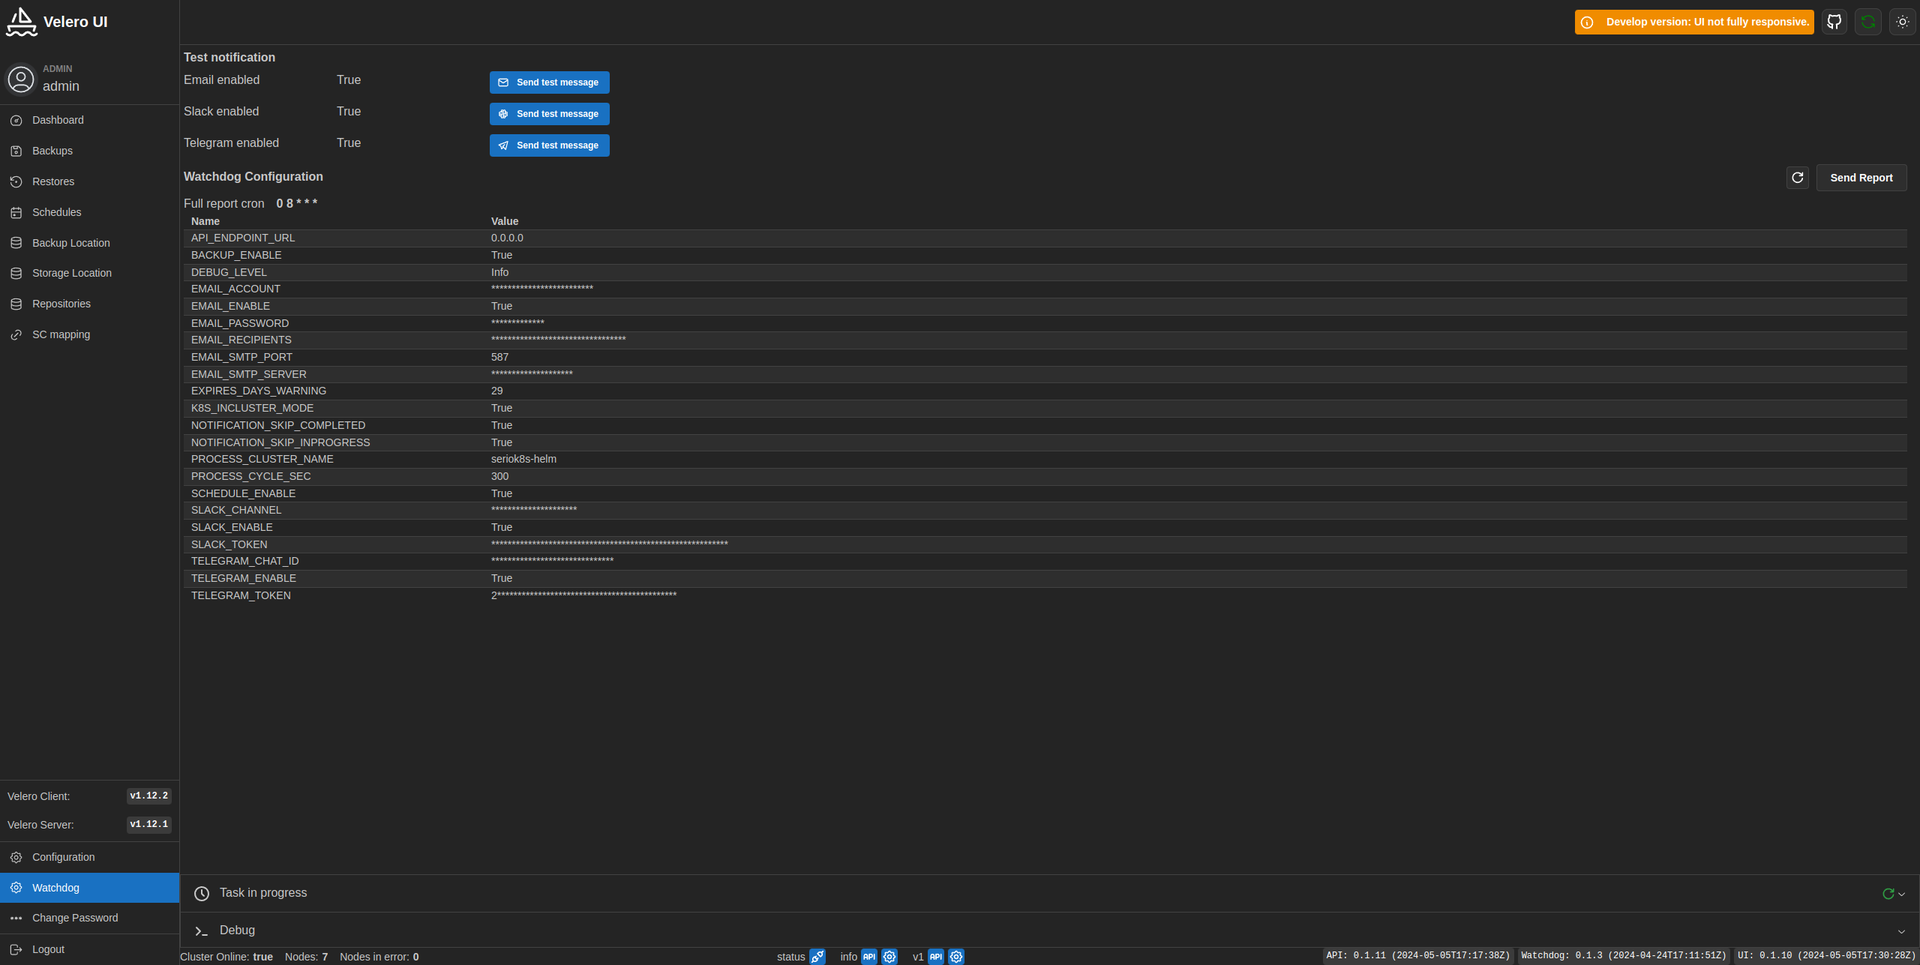Navigate to Schedules
Image resolution: width=1920 pixels, height=965 pixels.
89,212
